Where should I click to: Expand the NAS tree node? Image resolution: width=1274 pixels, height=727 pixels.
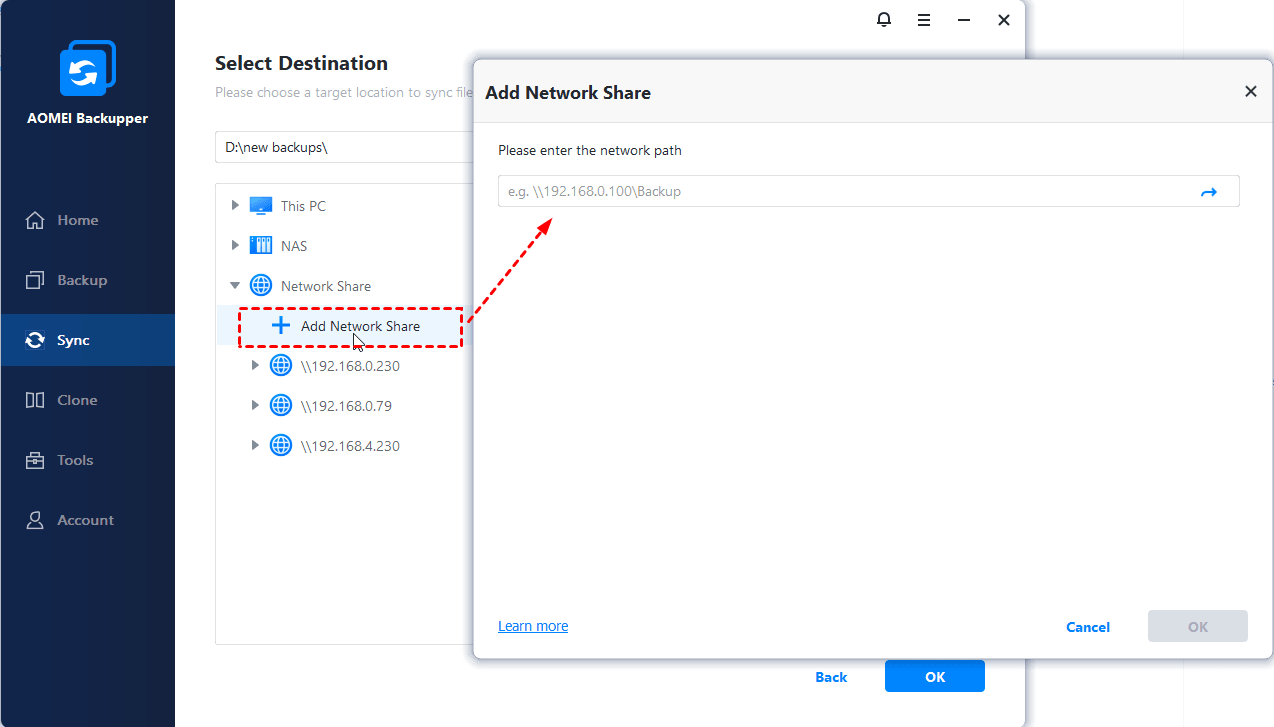point(235,245)
